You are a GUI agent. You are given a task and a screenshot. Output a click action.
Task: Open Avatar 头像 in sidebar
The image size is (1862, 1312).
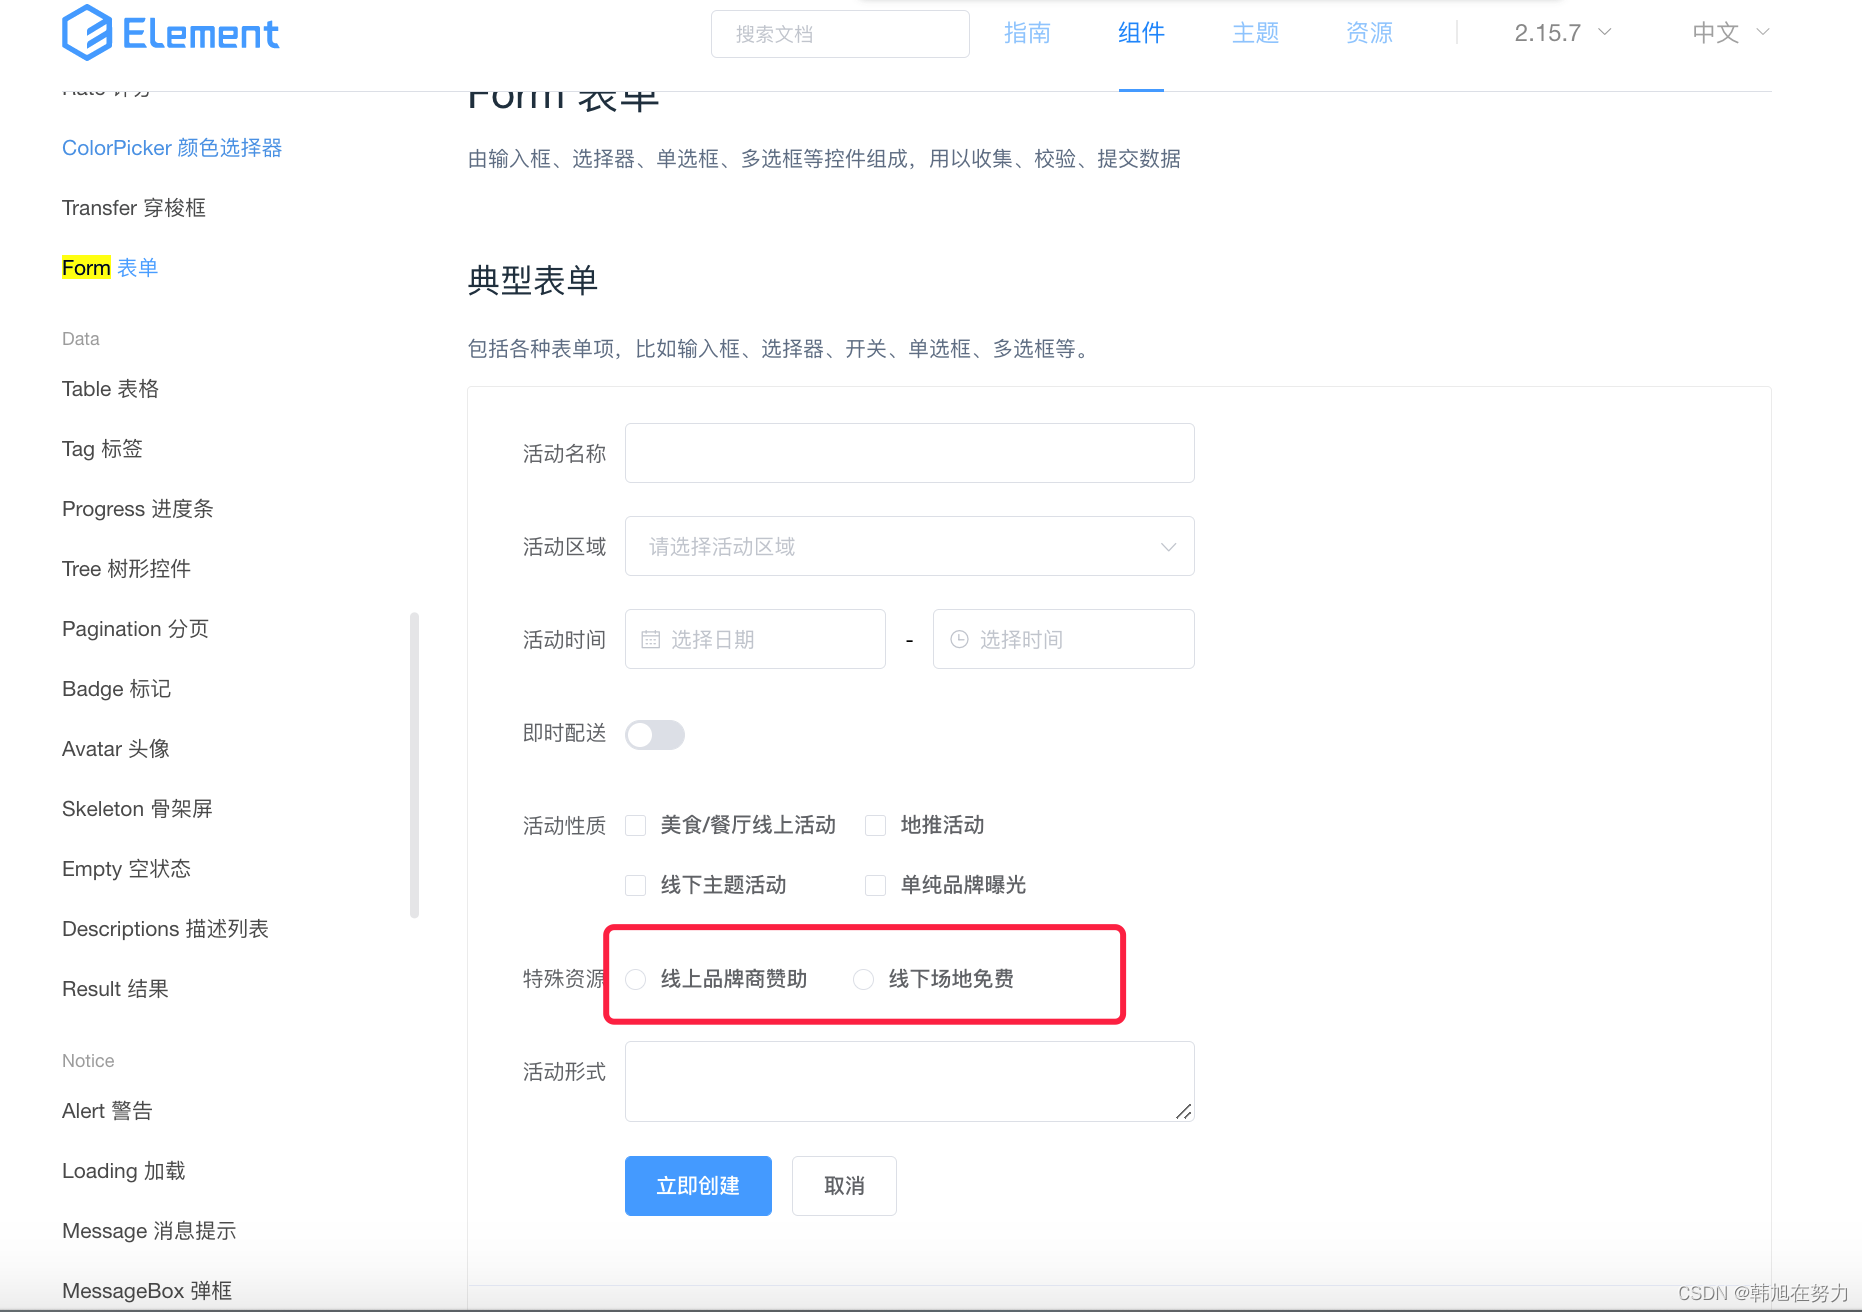pyautogui.click(x=116, y=749)
